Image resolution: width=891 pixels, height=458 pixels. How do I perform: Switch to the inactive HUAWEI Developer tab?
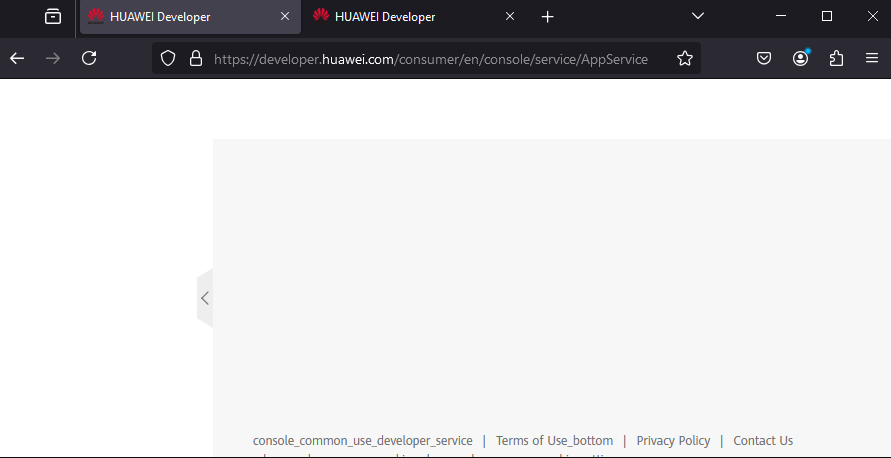pyautogui.click(x=400, y=17)
